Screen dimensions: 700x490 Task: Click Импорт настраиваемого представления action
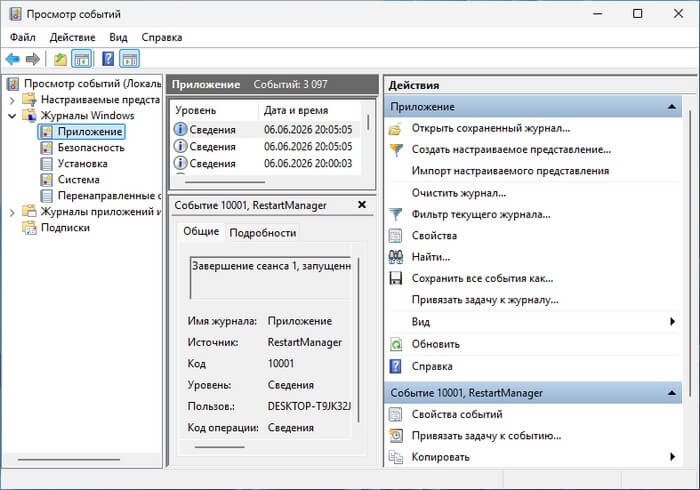click(x=510, y=171)
